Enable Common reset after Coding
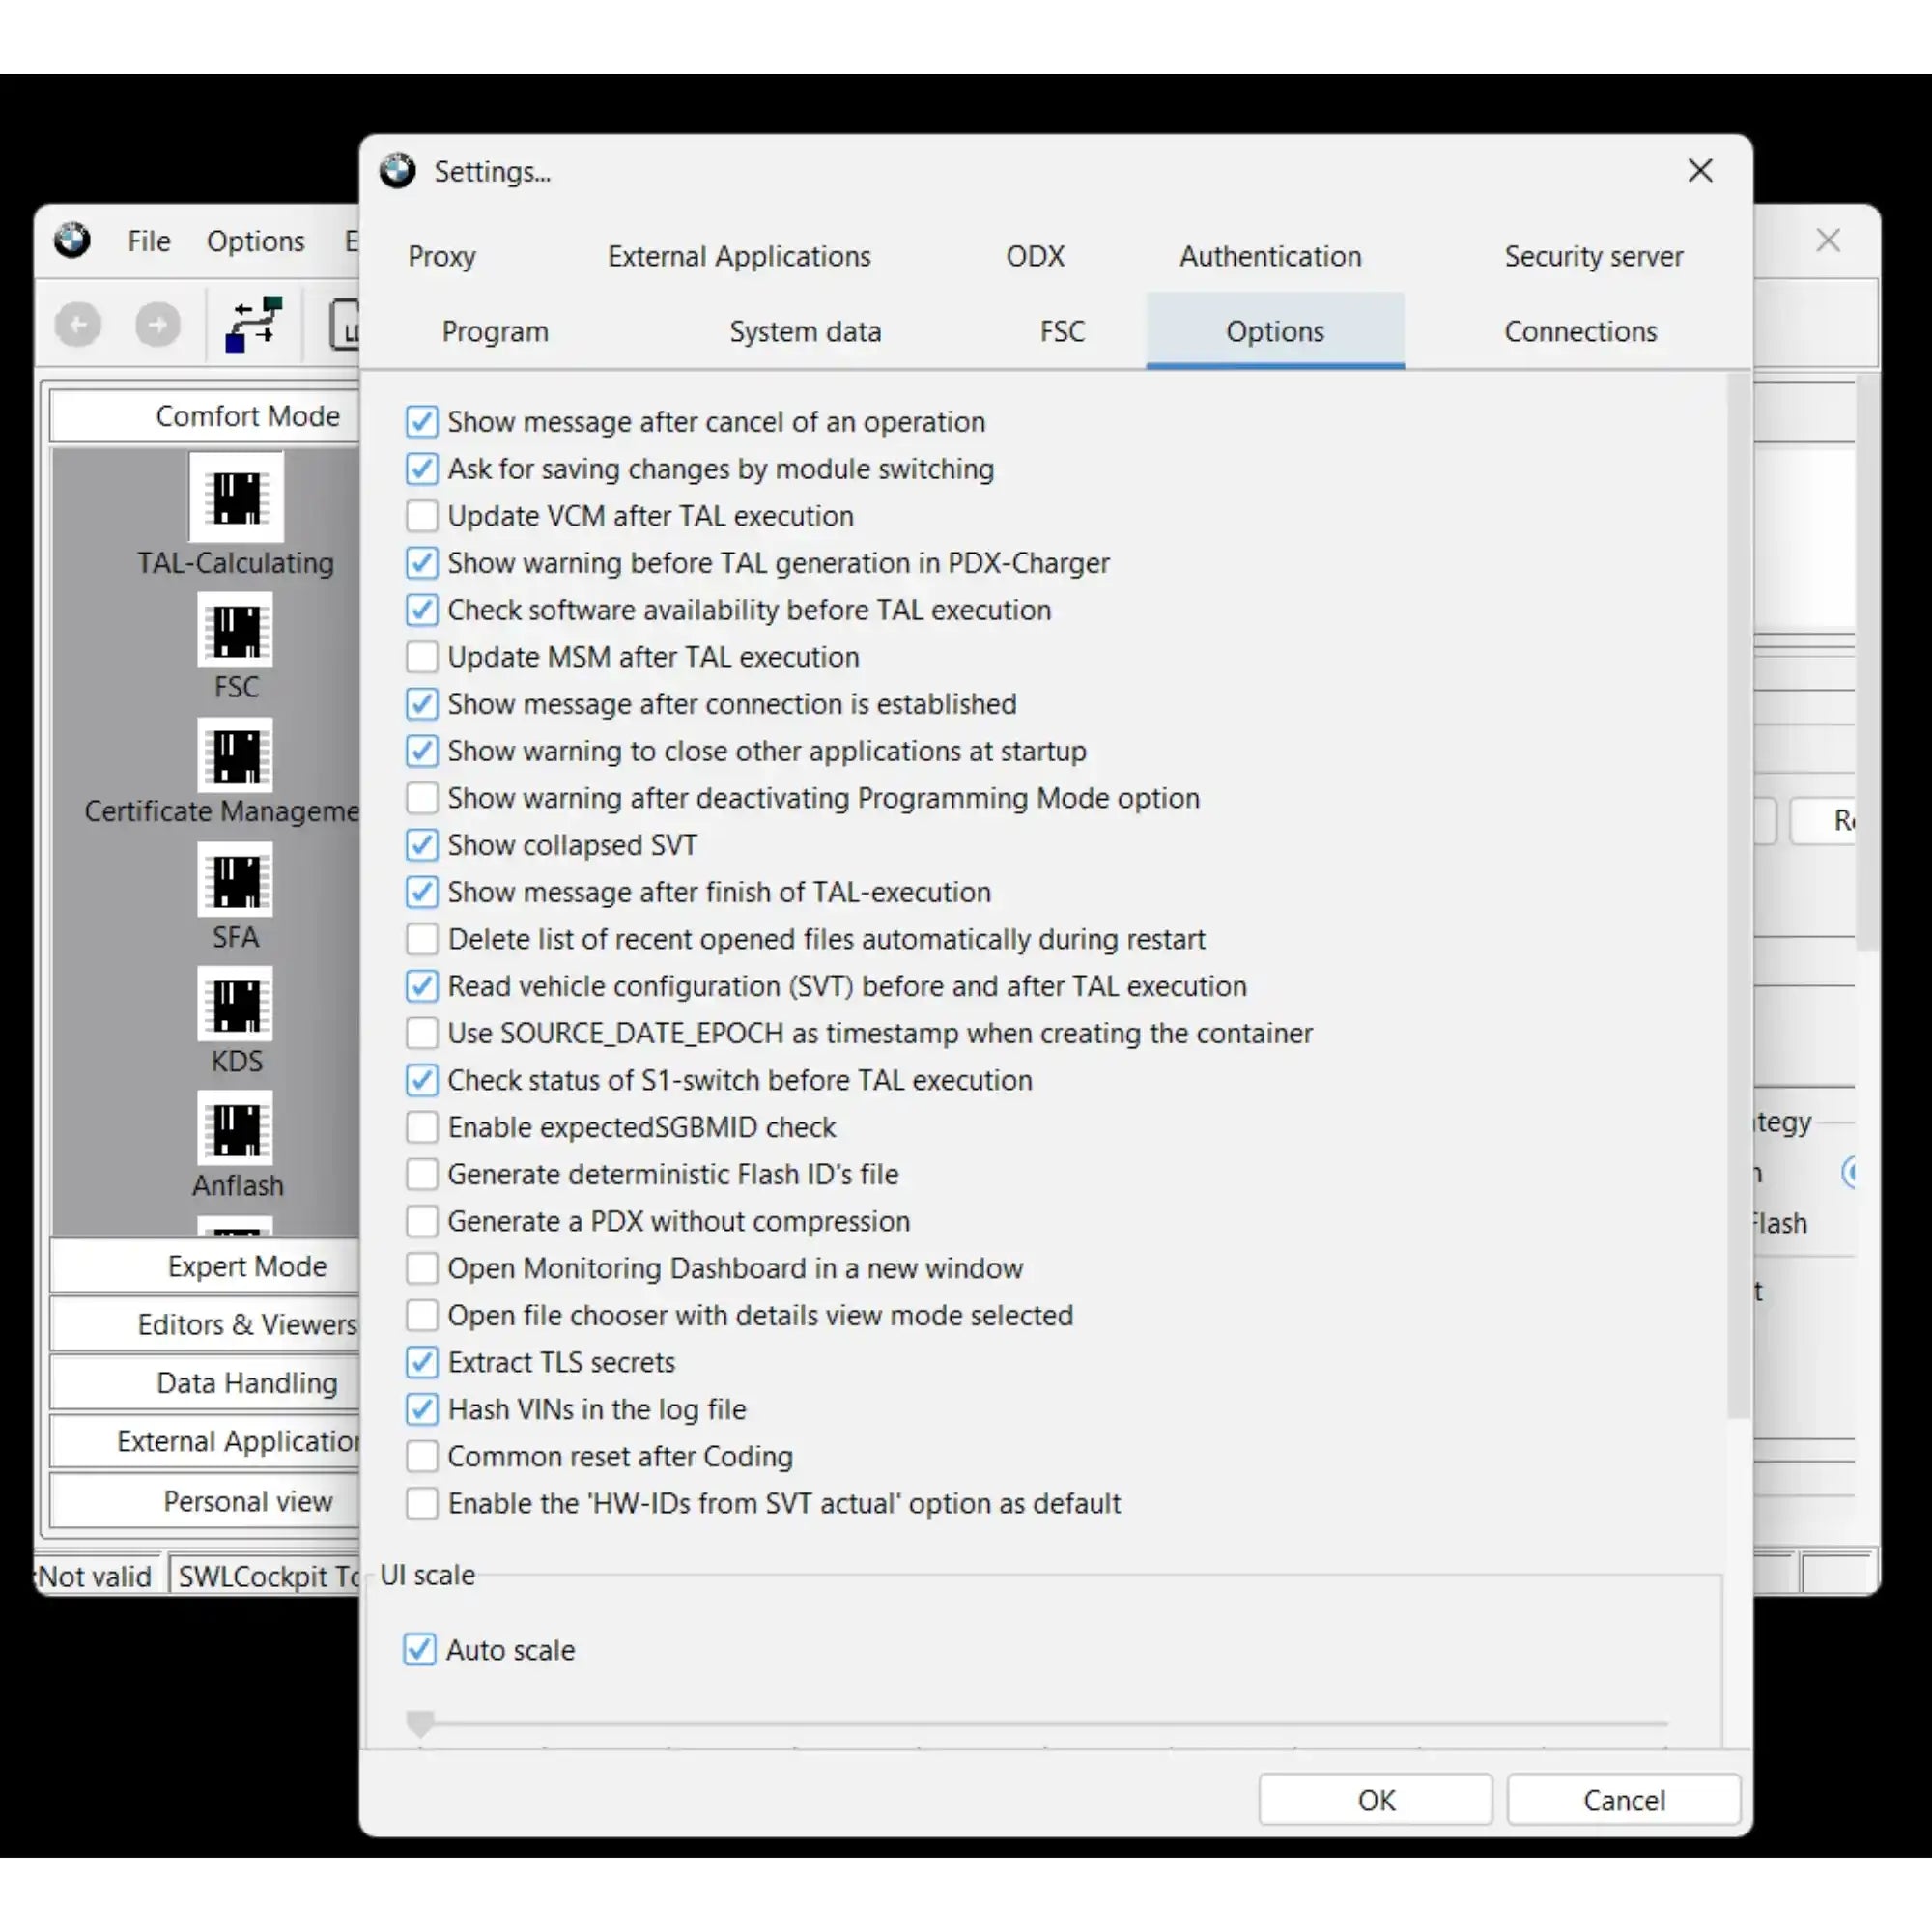The width and height of the screenshot is (1932, 1932). pos(422,1456)
